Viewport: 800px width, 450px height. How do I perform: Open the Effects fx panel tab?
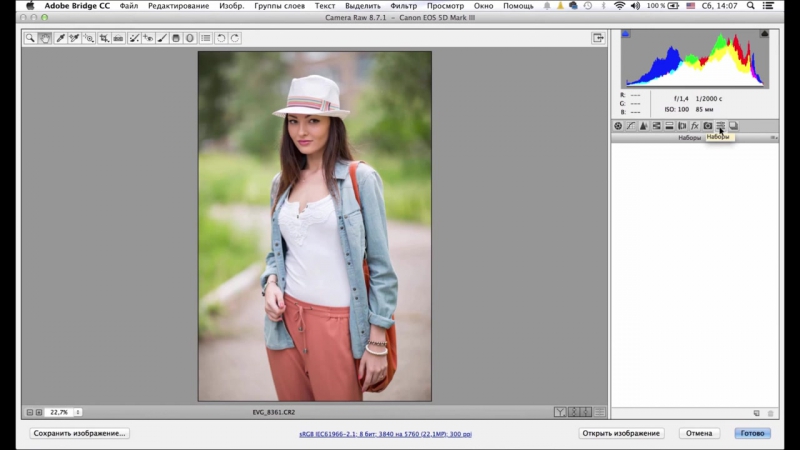coord(694,126)
